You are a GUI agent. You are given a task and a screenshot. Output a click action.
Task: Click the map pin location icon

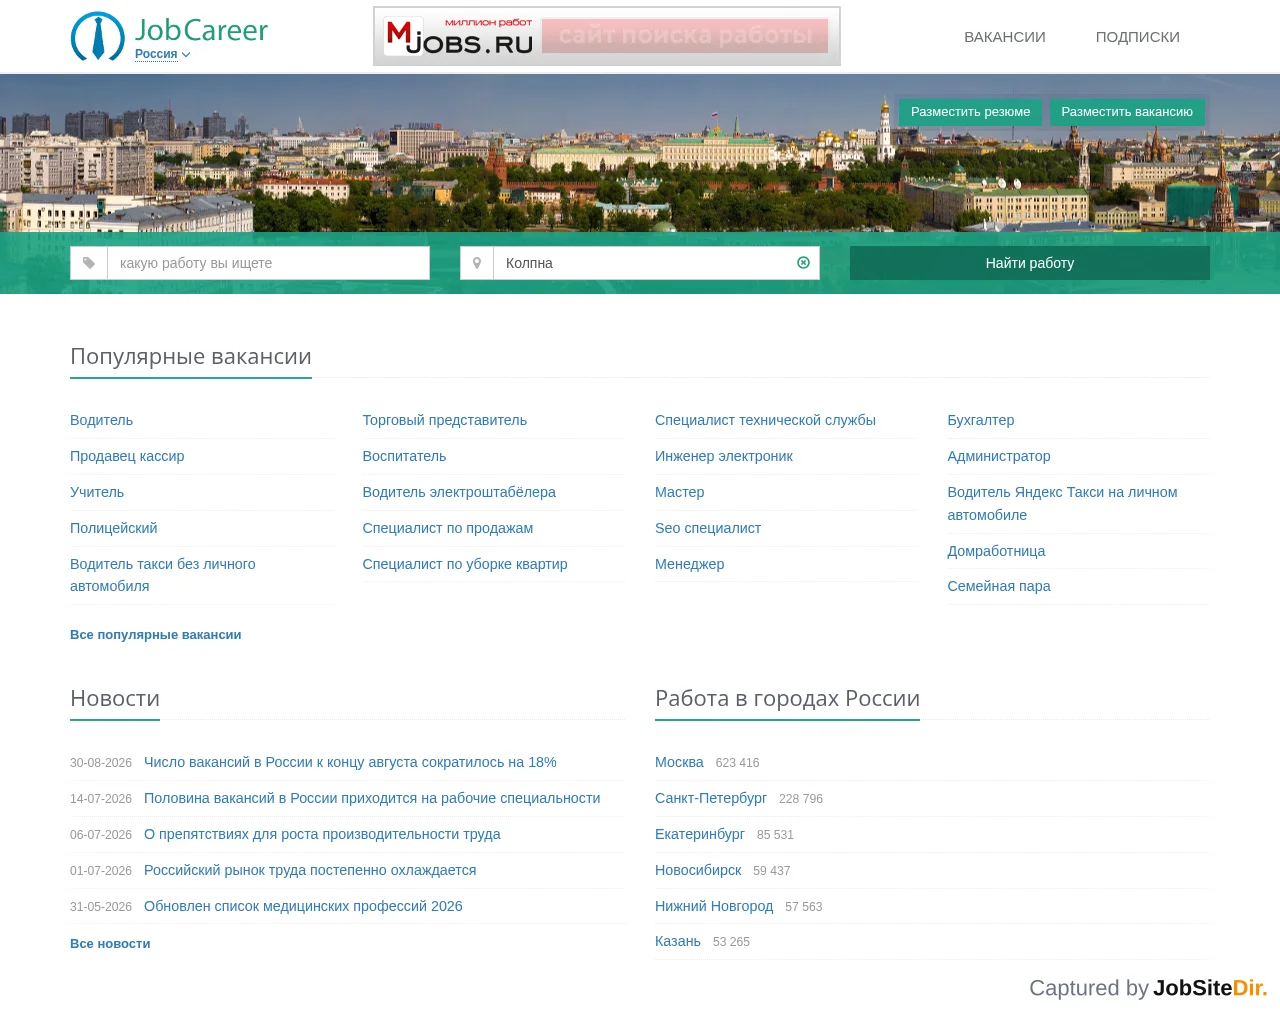(x=477, y=263)
